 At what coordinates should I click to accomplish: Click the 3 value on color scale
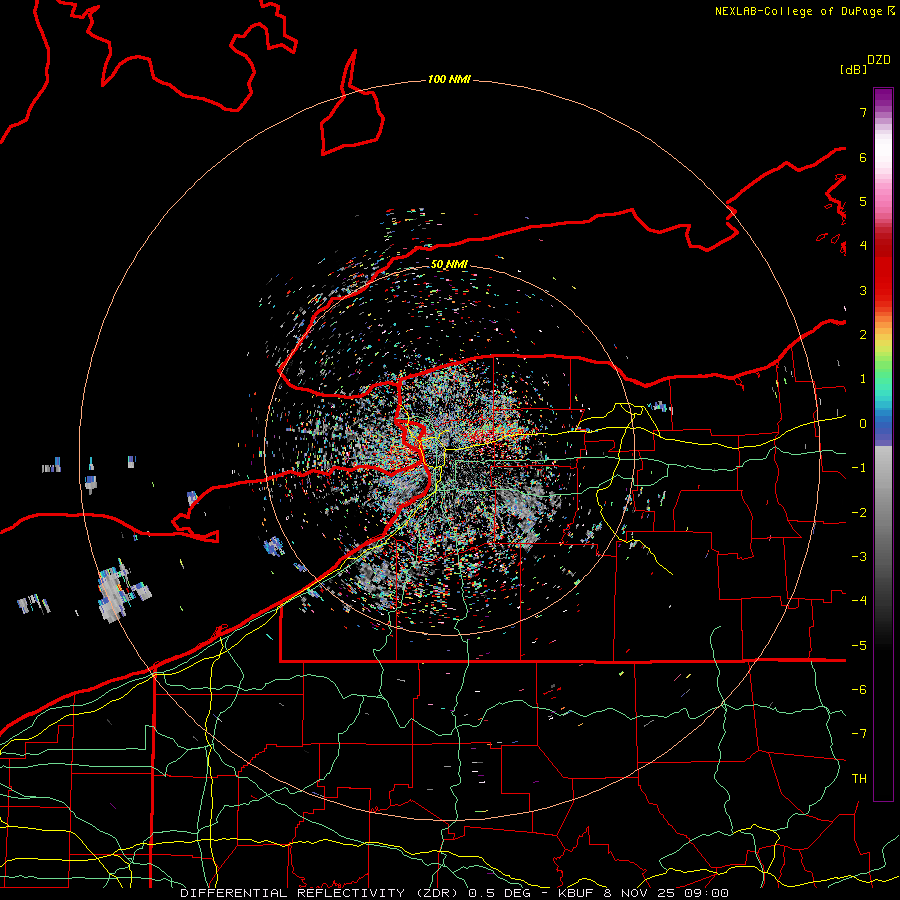coord(863,290)
